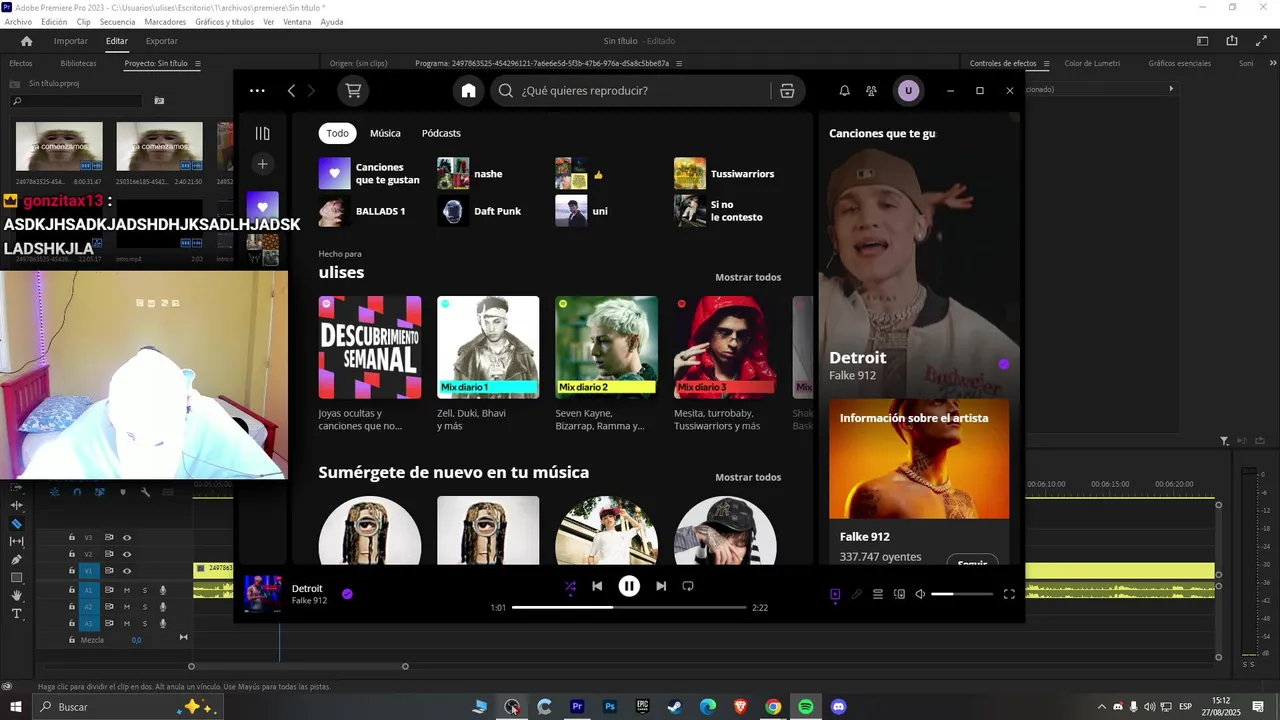Toggle V2 track visibility eye
This screenshot has height=720, width=1280.
click(127, 554)
